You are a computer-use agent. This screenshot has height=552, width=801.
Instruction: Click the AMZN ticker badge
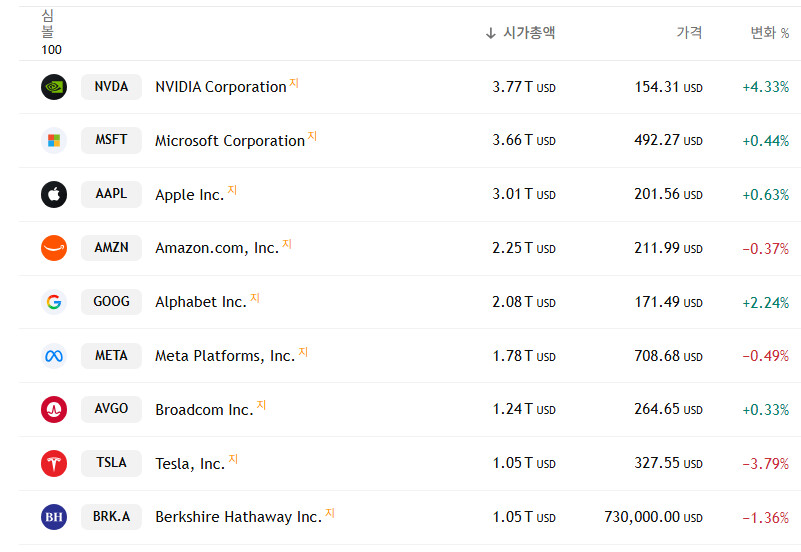(111, 248)
